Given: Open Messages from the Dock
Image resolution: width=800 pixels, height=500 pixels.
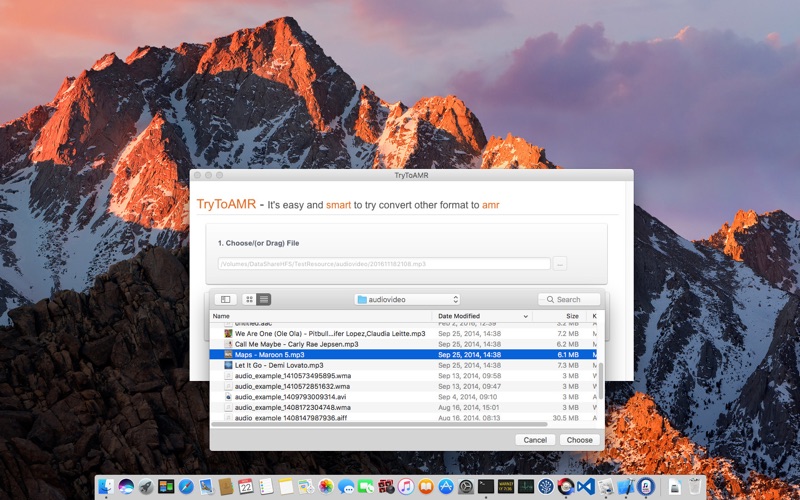Looking at the screenshot, I should pos(346,486).
